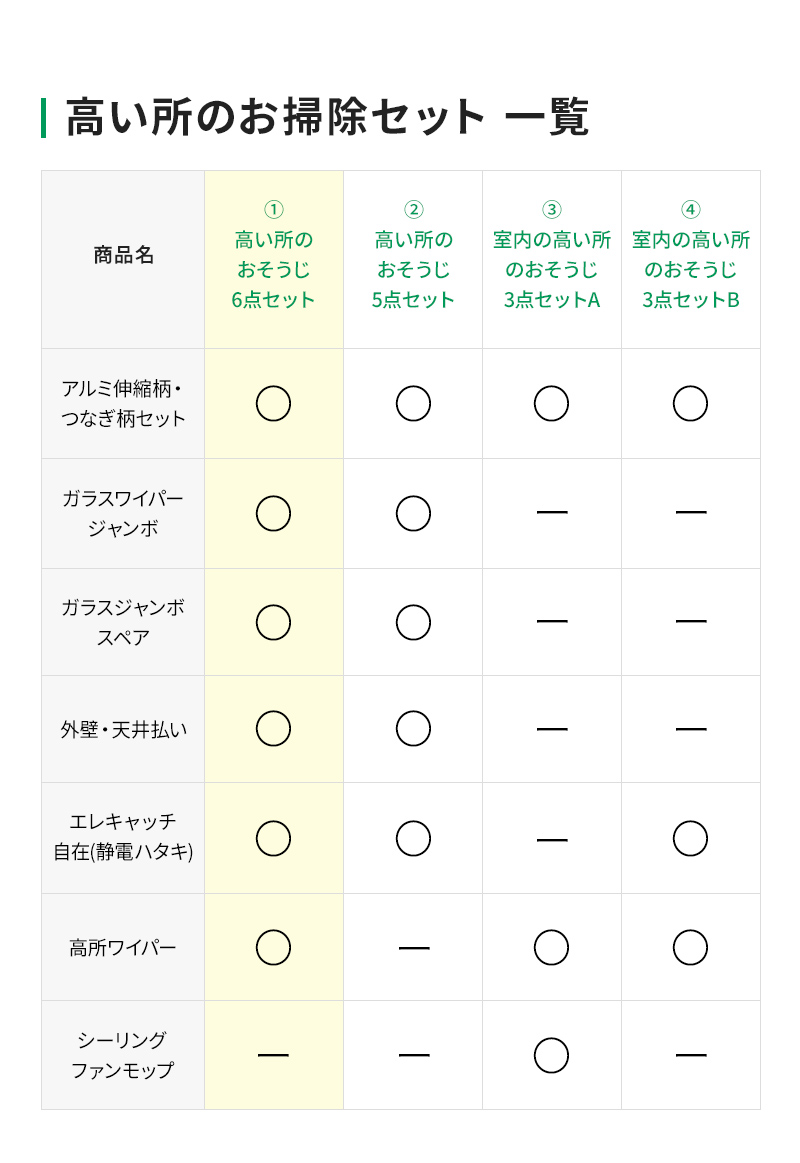This screenshot has height=1163, width=800.
Task: Click the アルミ伸縮柄・つなぎ柄セット row label
Action: 123,404
